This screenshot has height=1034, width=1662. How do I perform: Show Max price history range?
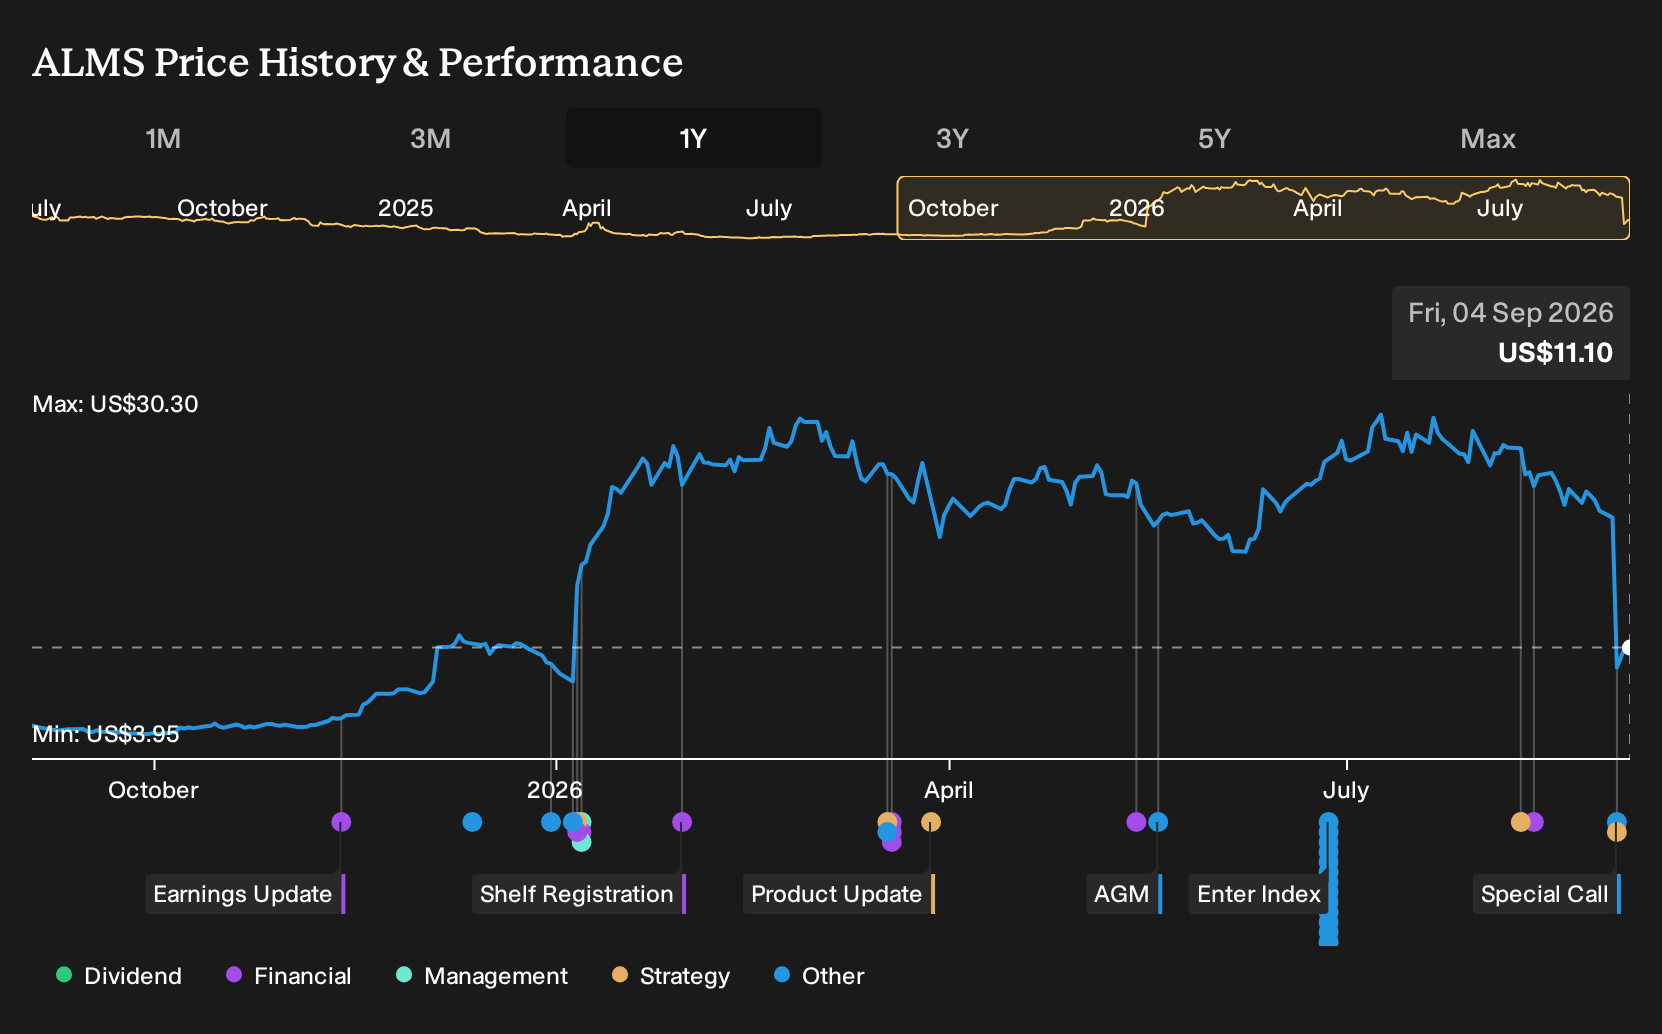point(1488,138)
